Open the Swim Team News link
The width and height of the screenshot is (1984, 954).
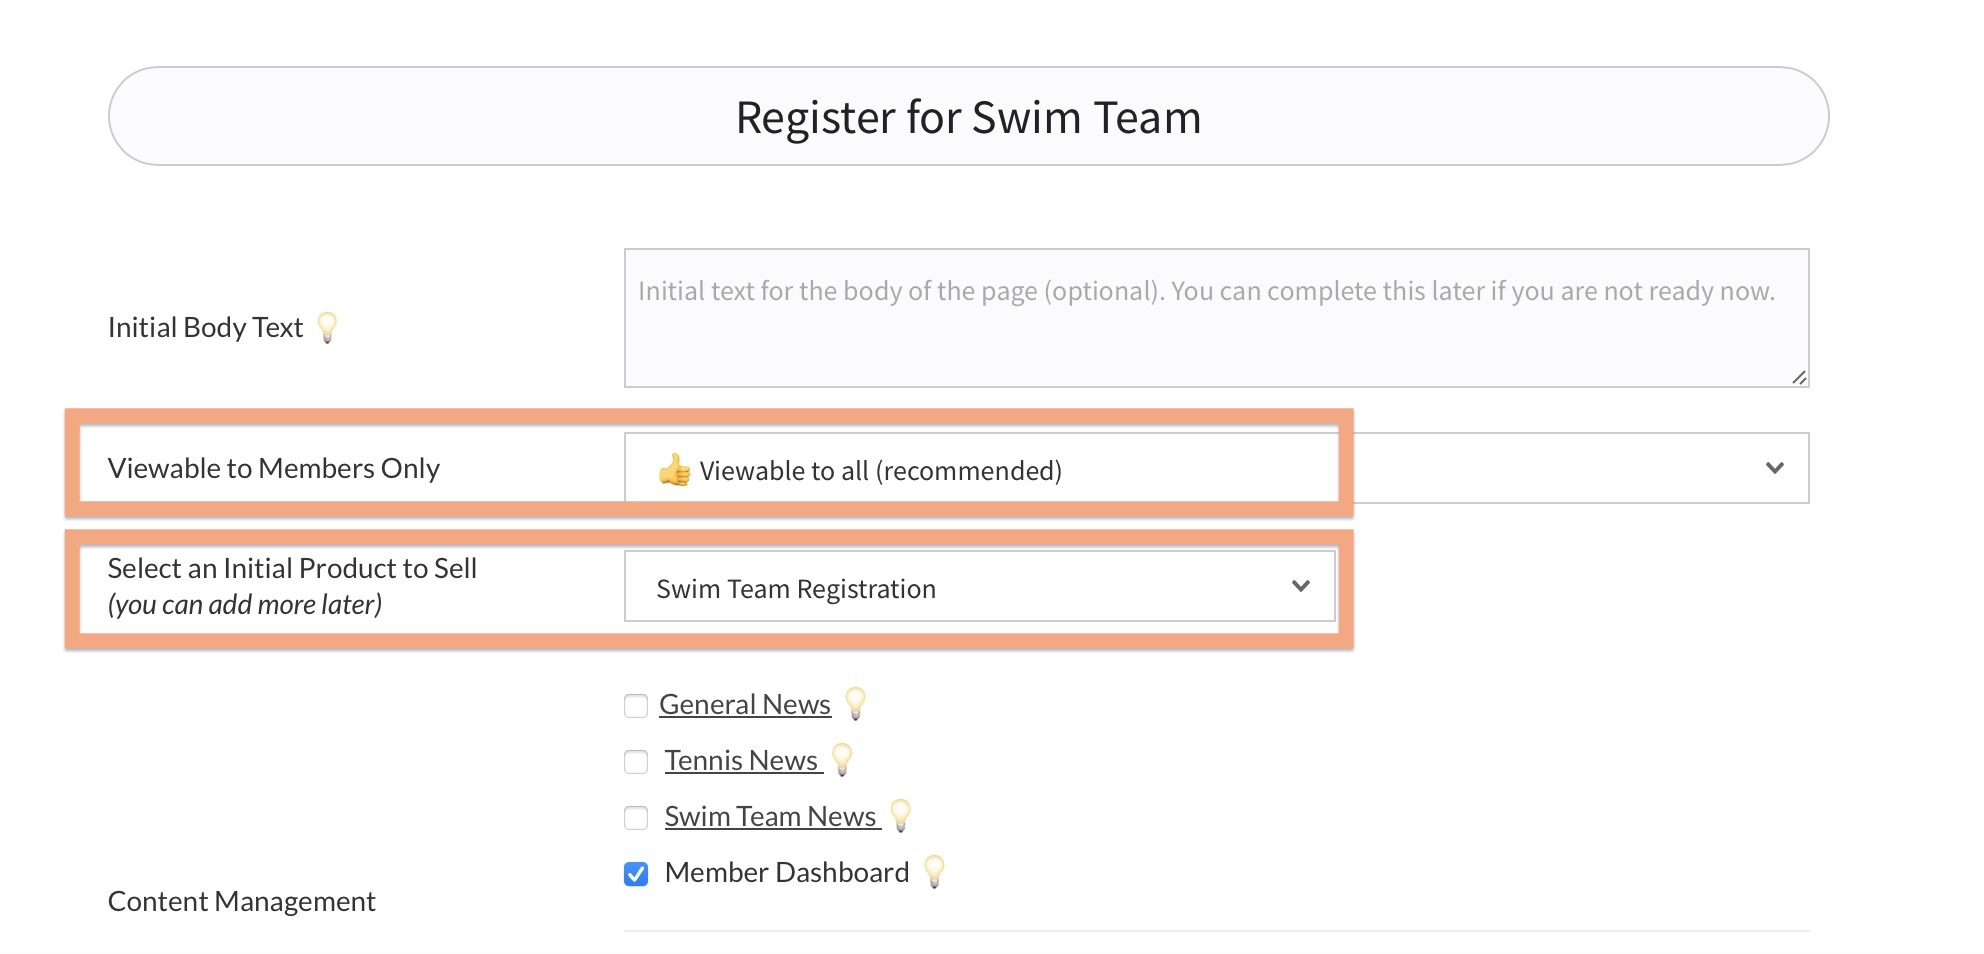(771, 817)
